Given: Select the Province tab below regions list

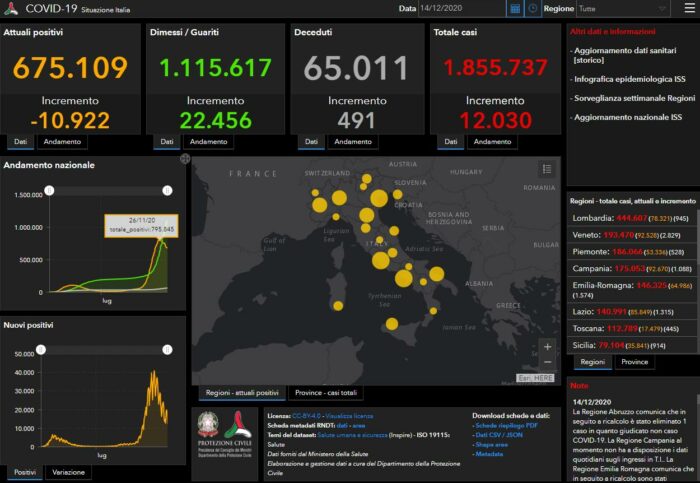Looking at the screenshot, I should 632,362.
